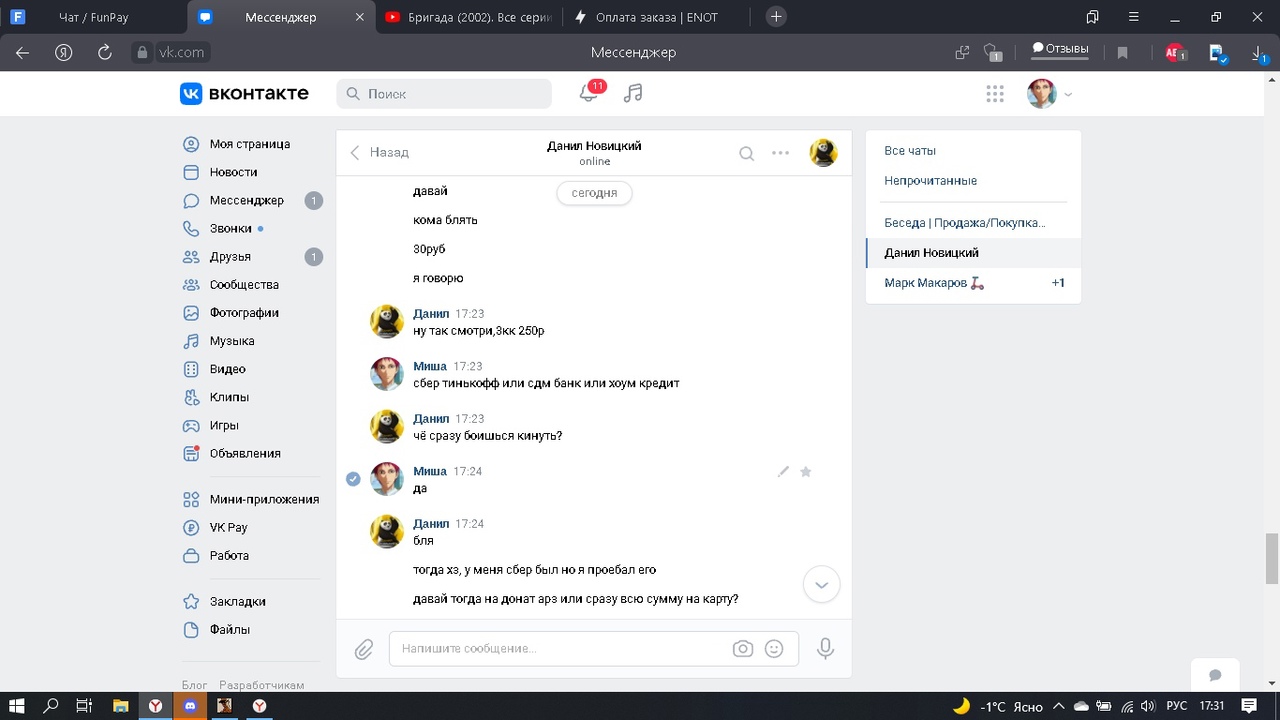Screen dimensions: 1280x720
Task: Search within the conversation with Данил
Action: [x=746, y=153]
